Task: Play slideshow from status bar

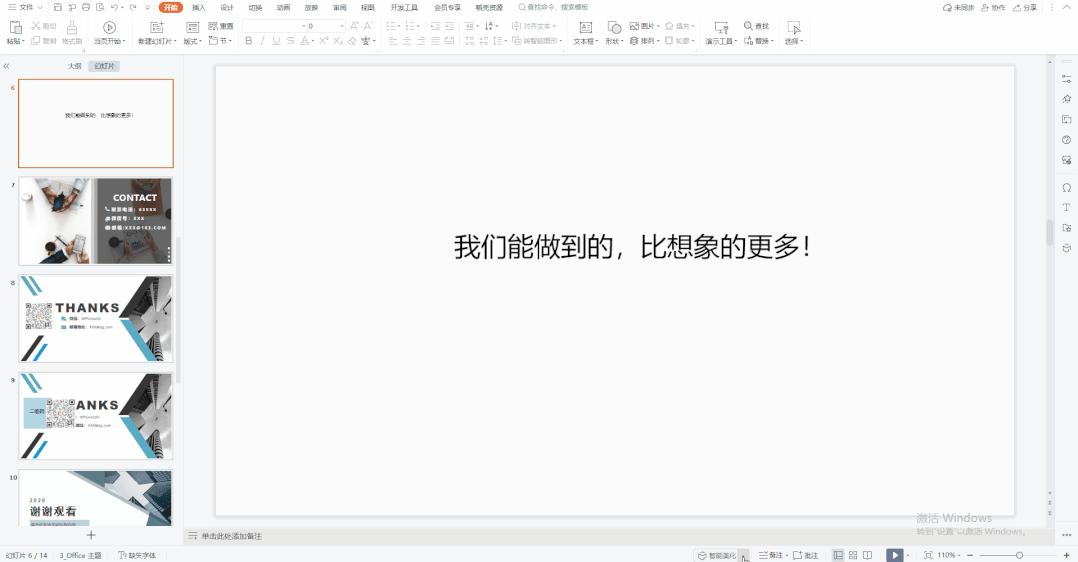Action: pyautogui.click(x=894, y=555)
